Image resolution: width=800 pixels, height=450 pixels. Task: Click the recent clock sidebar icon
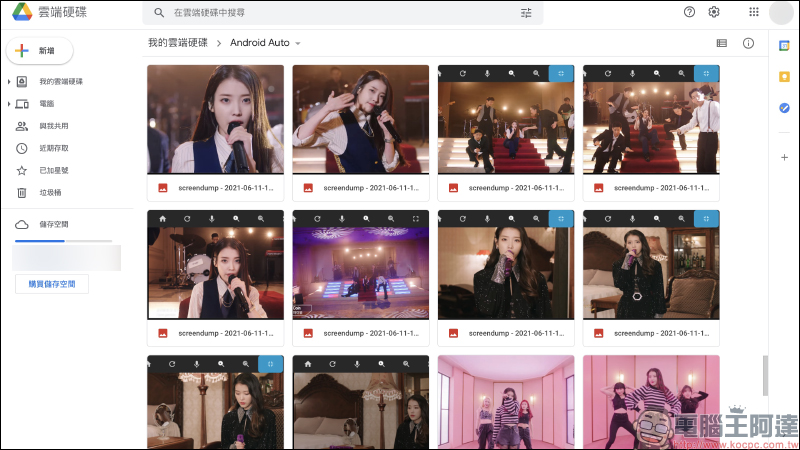pos(21,148)
